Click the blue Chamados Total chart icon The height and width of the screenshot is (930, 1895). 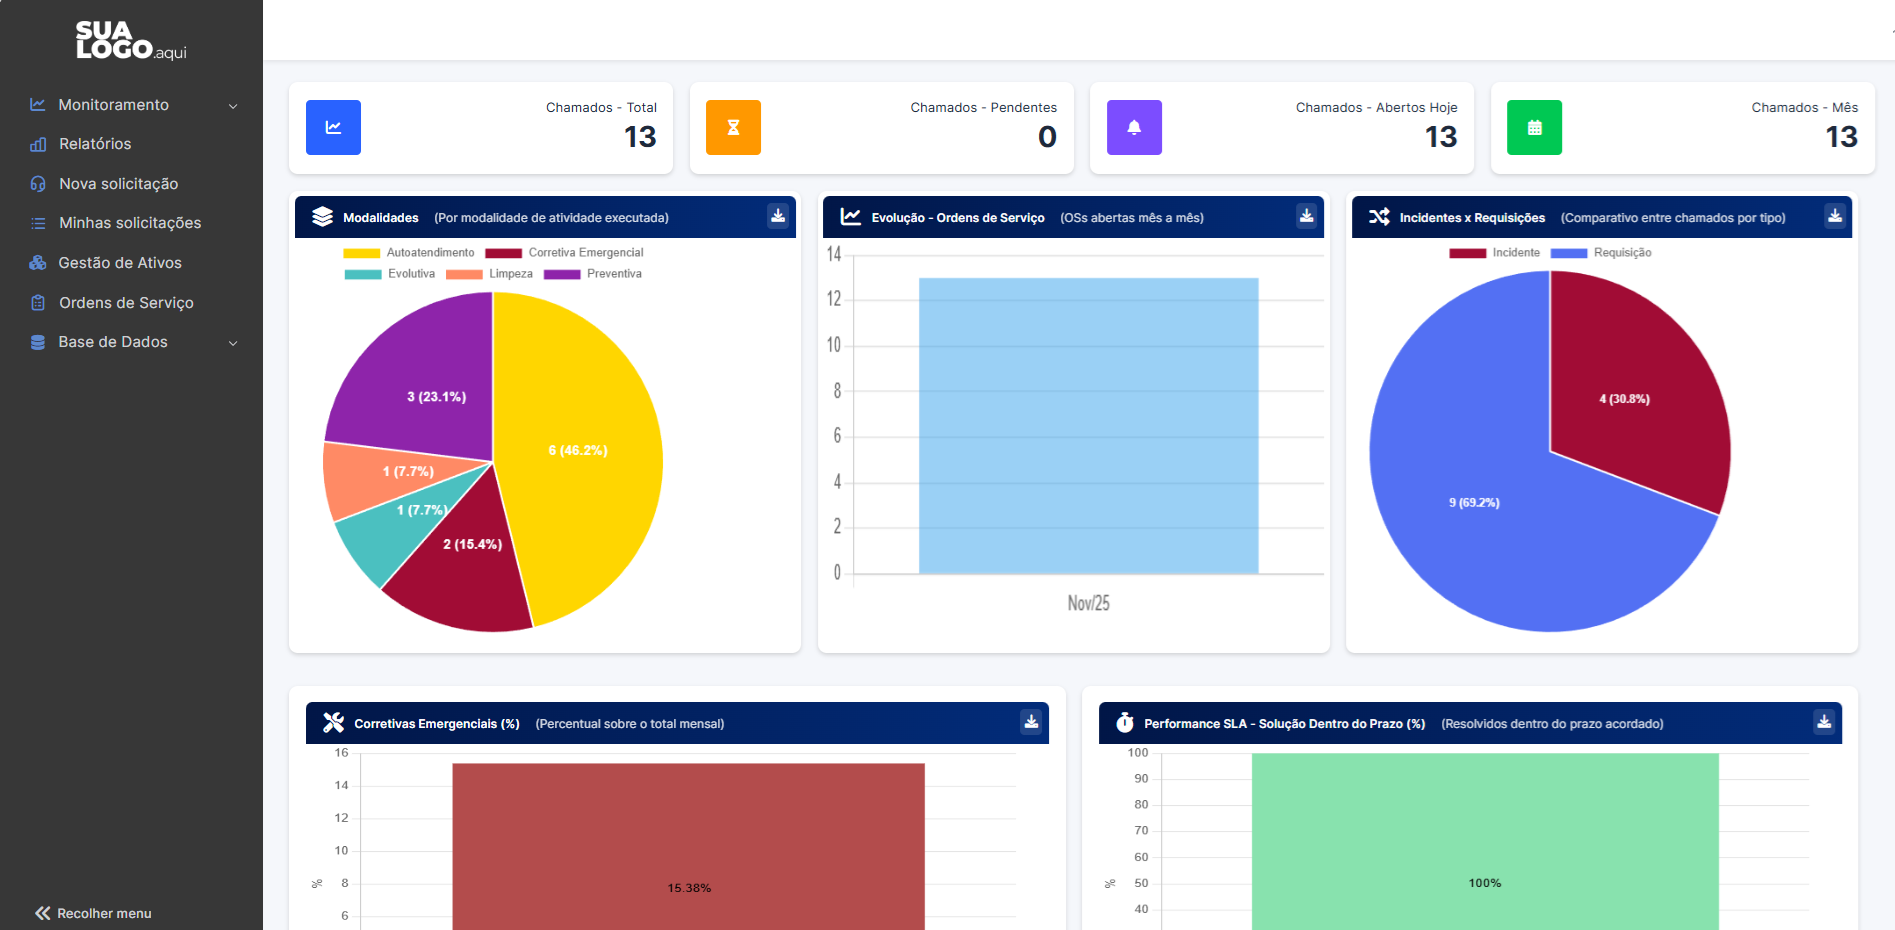pos(333,127)
